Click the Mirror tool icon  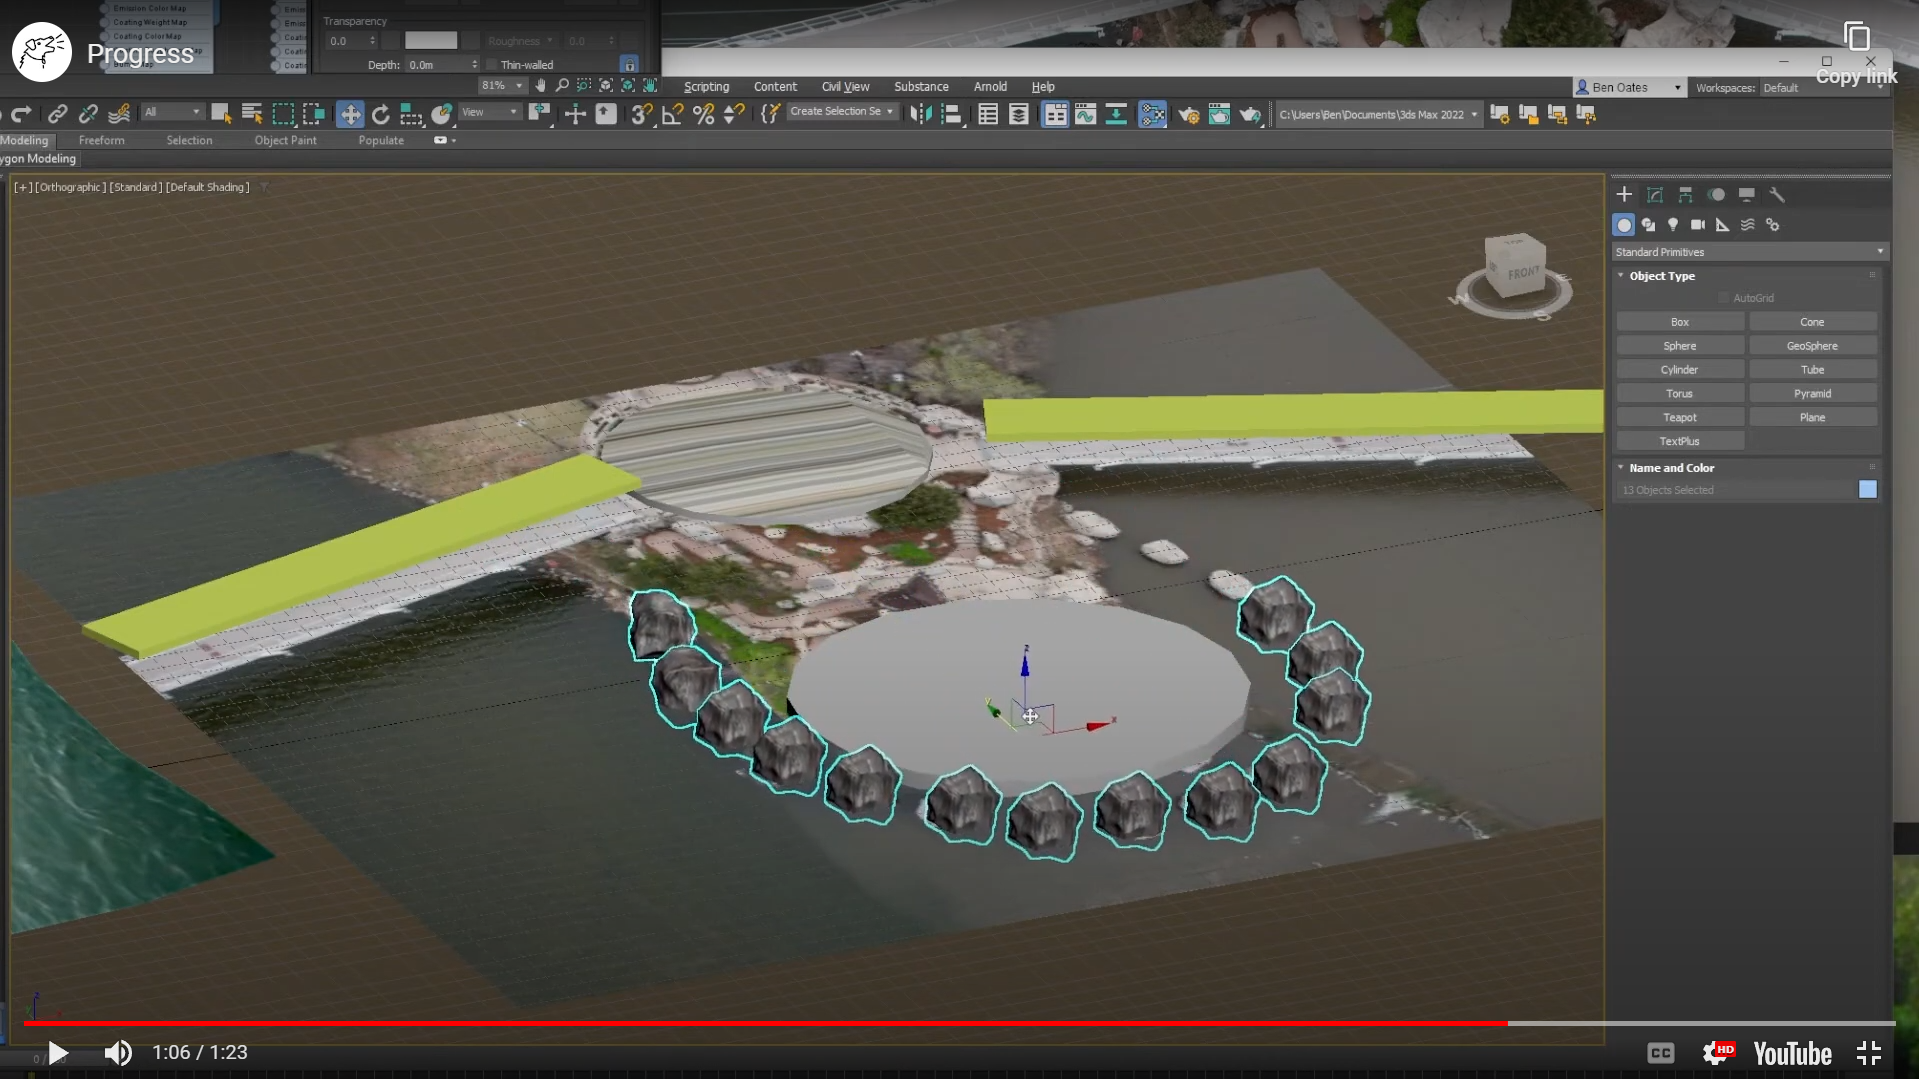[x=921, y=114]
